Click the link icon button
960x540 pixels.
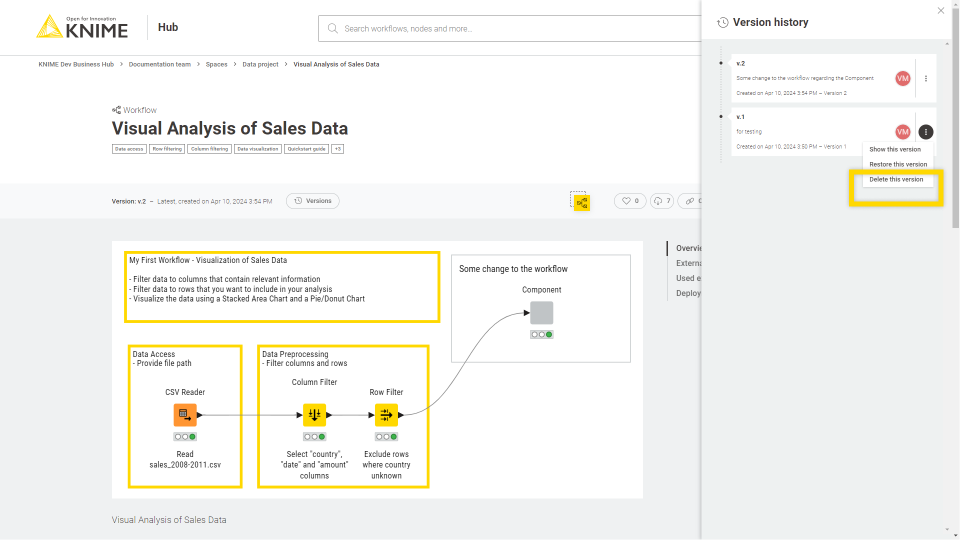690,201
